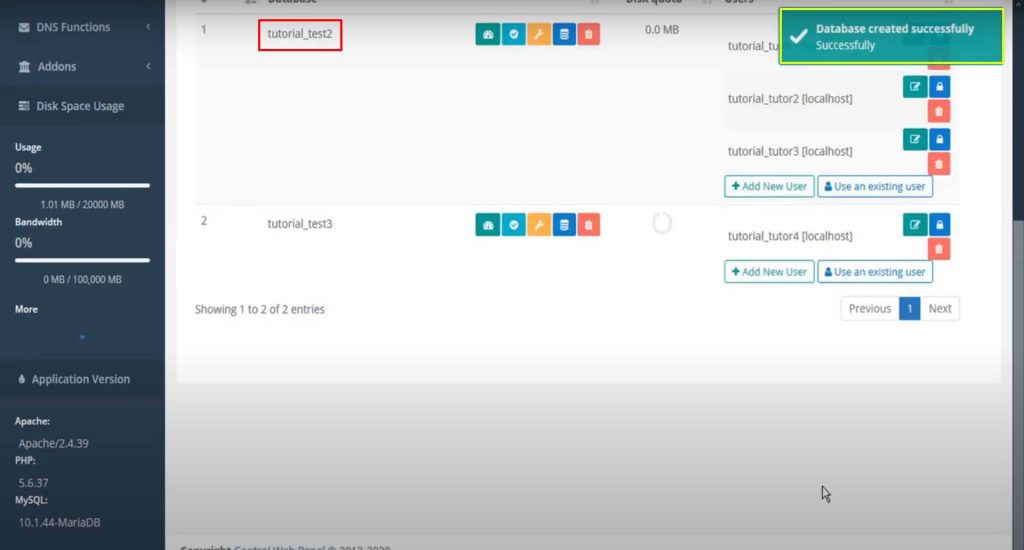The image size is (1024, 550).
Task: Select page 1 in pagination
Action: coord(909,308)
